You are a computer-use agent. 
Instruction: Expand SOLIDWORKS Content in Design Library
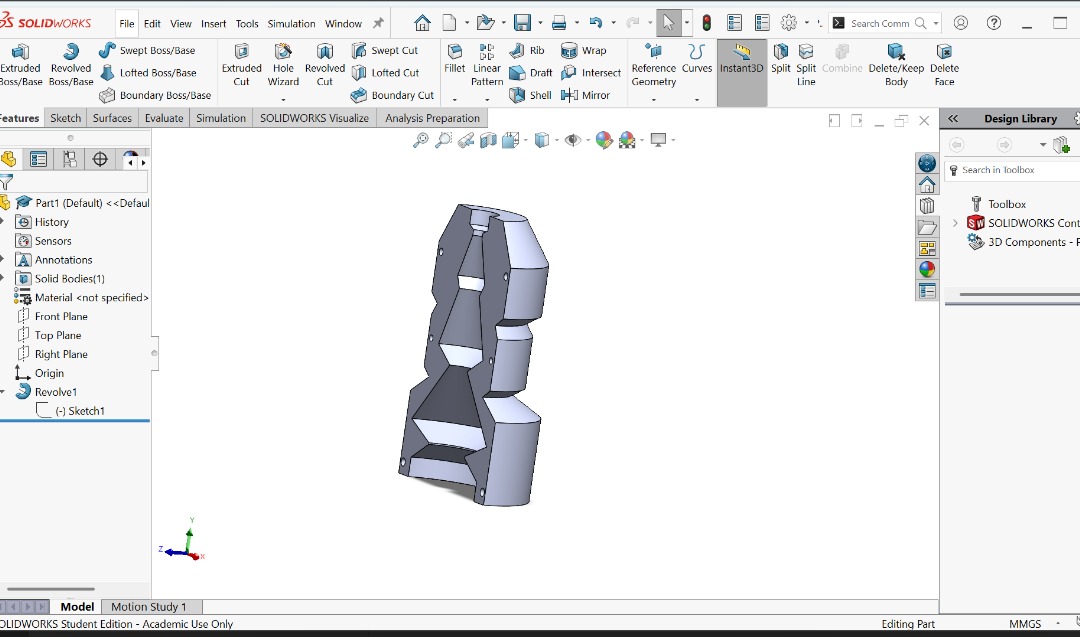(955, 223)
